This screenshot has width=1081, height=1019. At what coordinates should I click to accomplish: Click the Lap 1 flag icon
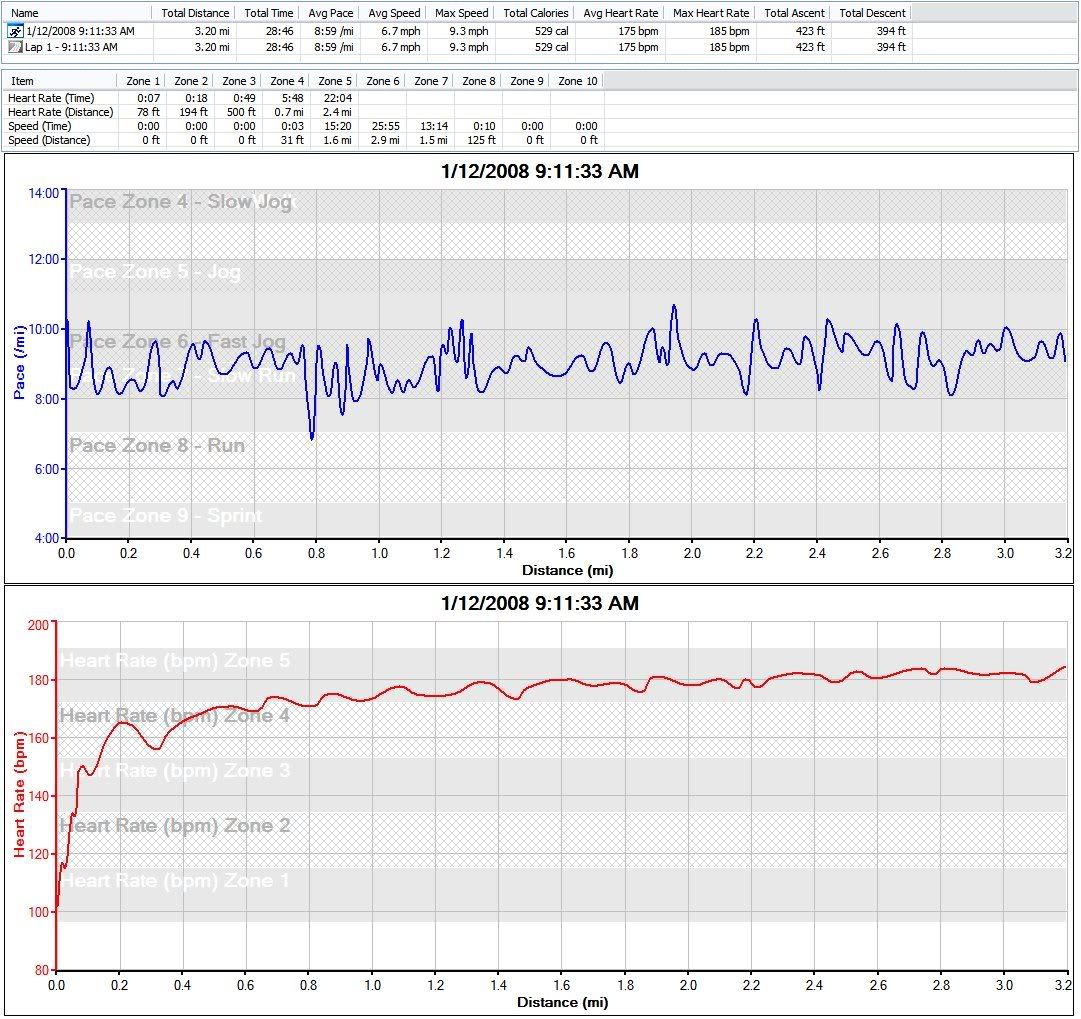pos(15,47)
